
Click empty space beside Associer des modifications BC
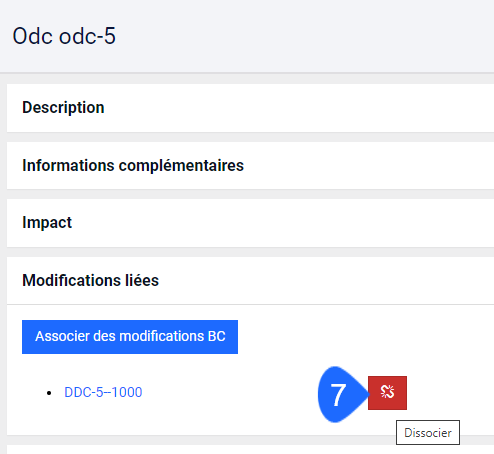tap(363, 337)
